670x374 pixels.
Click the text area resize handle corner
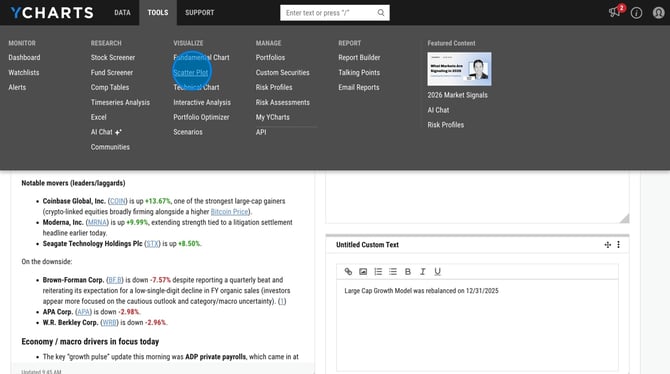point(624,218)
